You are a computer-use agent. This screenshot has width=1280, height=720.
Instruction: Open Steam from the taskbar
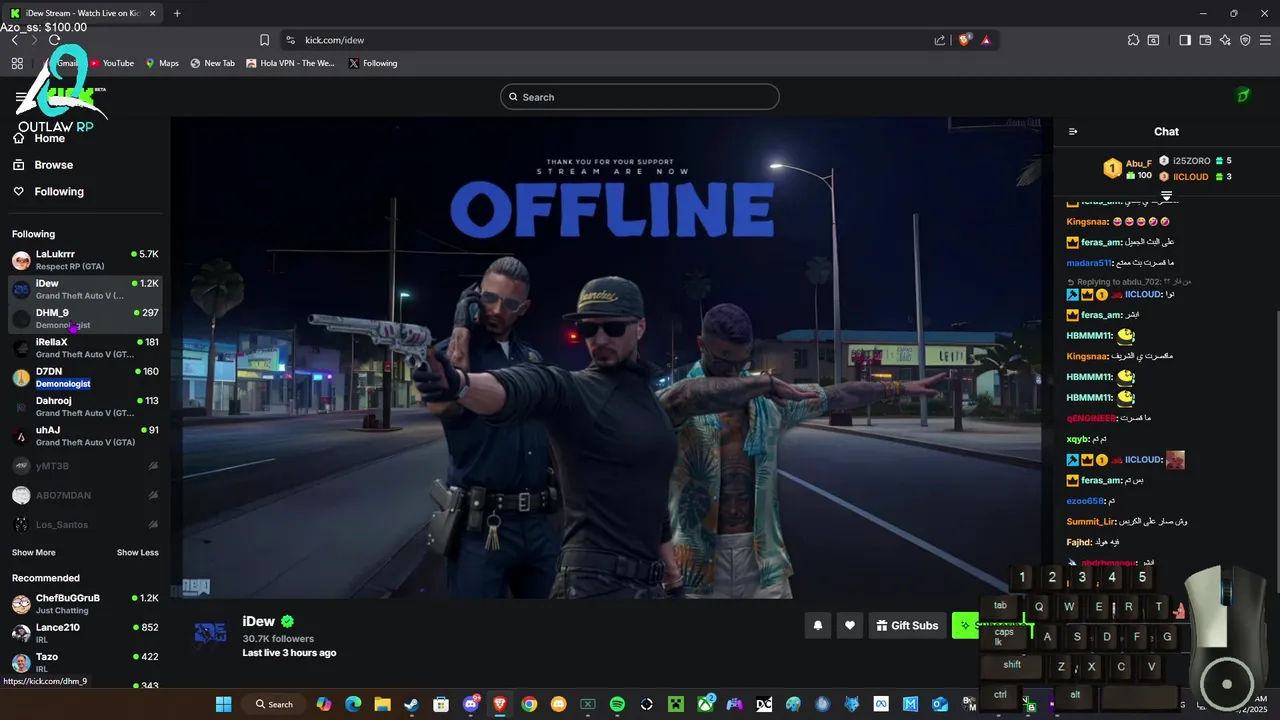pos(411,704)
